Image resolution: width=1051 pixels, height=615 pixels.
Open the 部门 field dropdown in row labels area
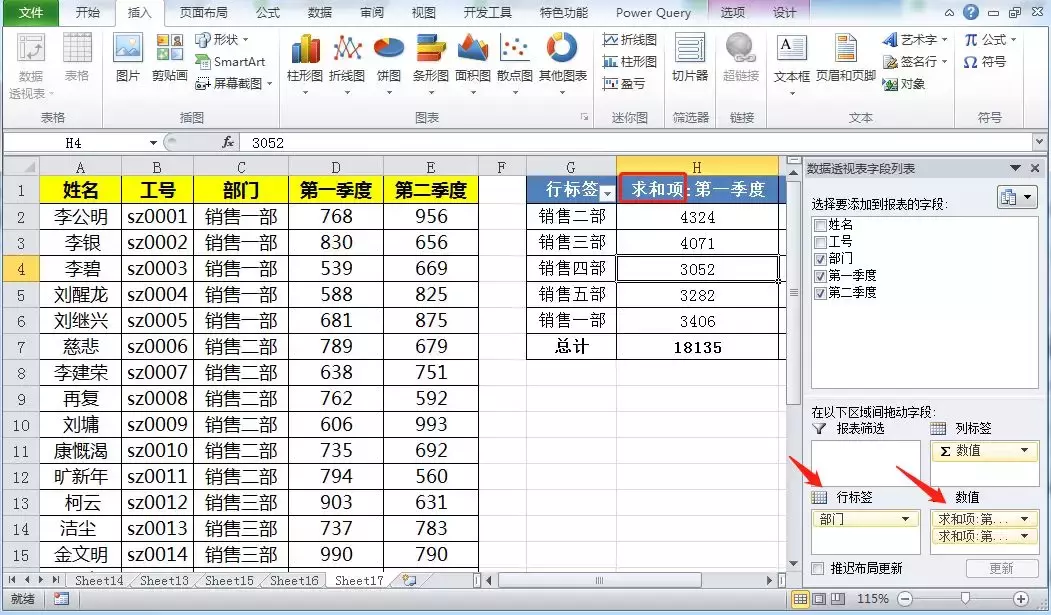tap(906, 519)
